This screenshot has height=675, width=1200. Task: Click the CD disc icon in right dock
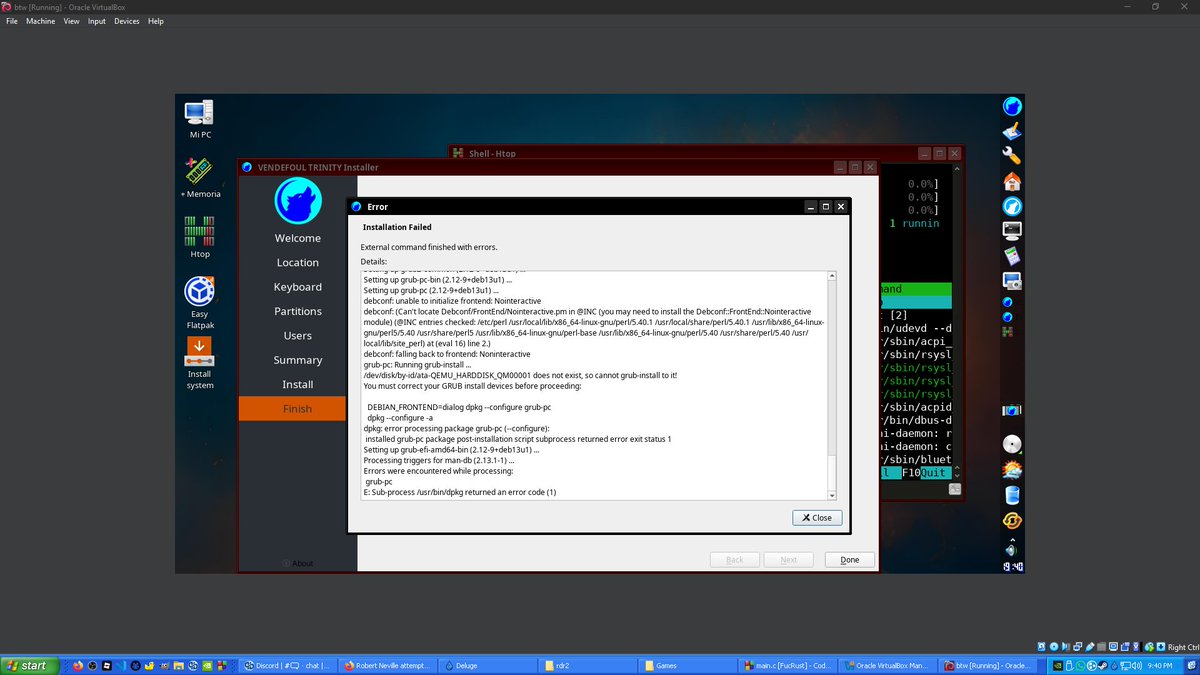1012,445
